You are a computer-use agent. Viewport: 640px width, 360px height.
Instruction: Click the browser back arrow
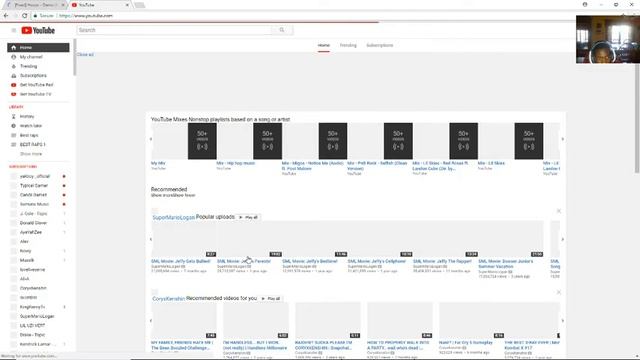pos(6,16)
